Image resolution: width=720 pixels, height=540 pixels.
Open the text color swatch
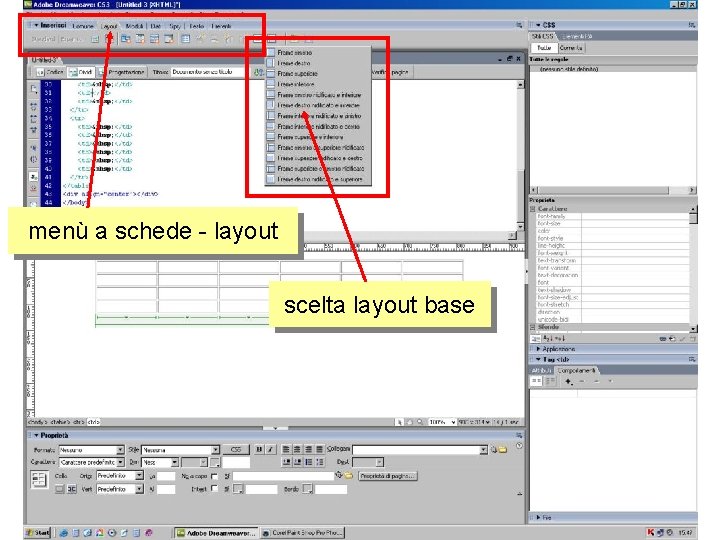[x=215, y=462]
